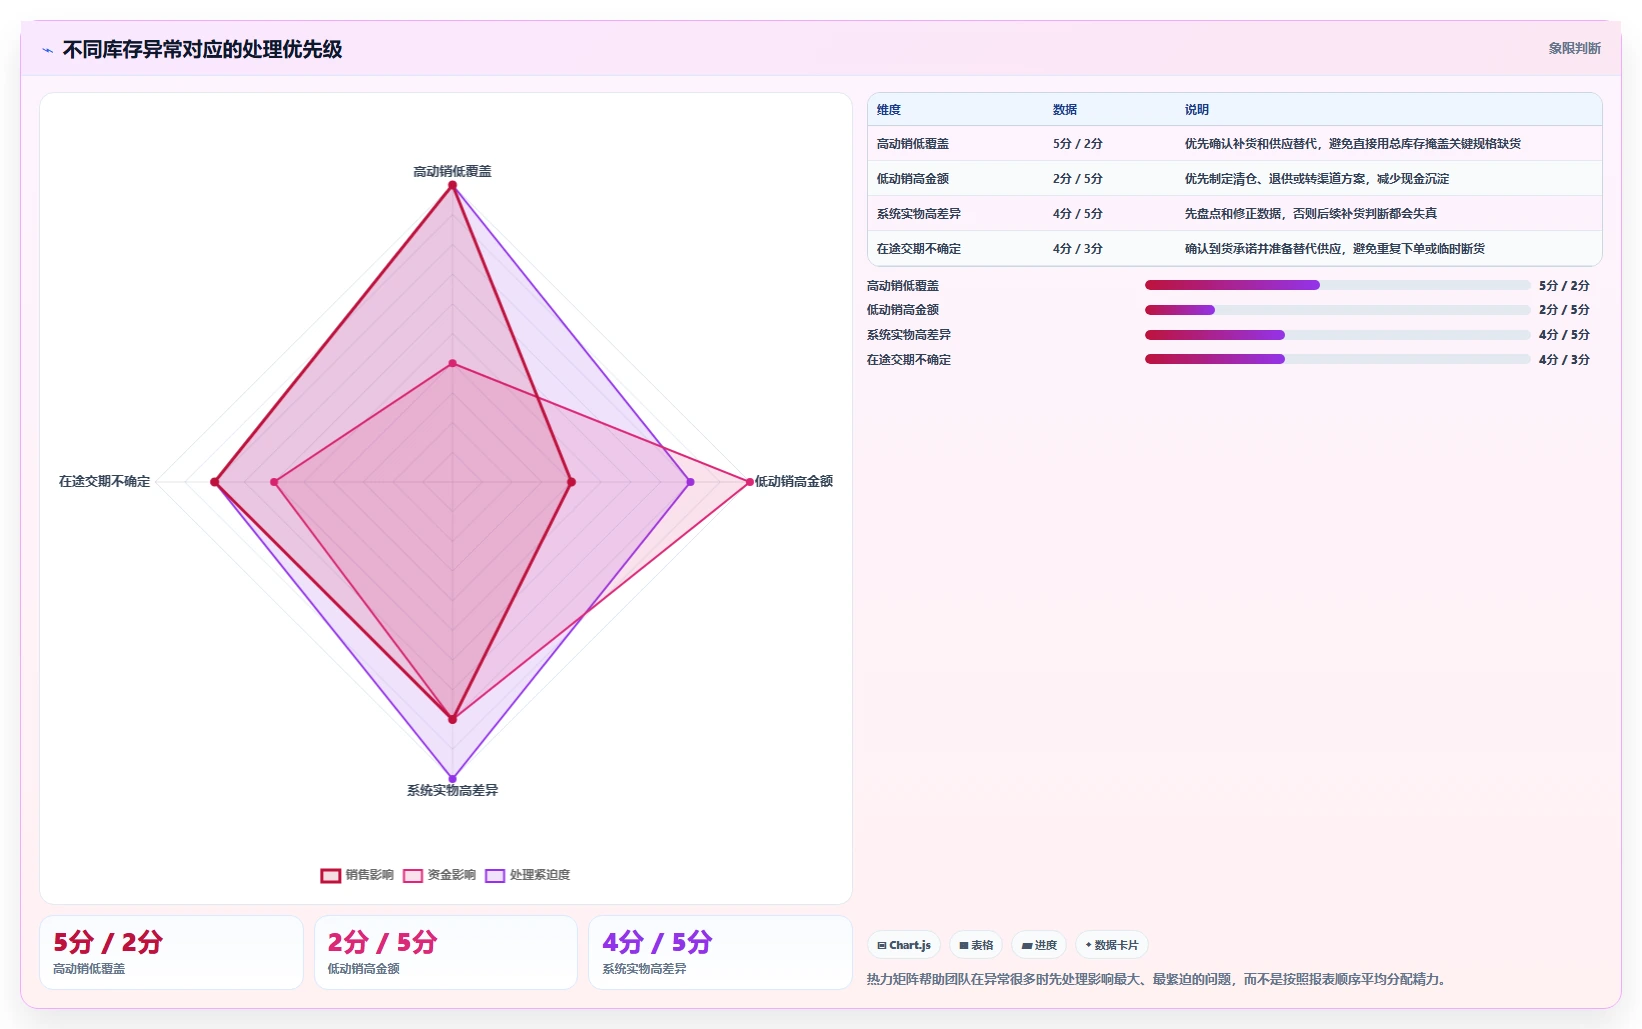Click the 高动销低覆盖 progress bar
Screen dimensions: 1642x1029
pos(1337,285)
